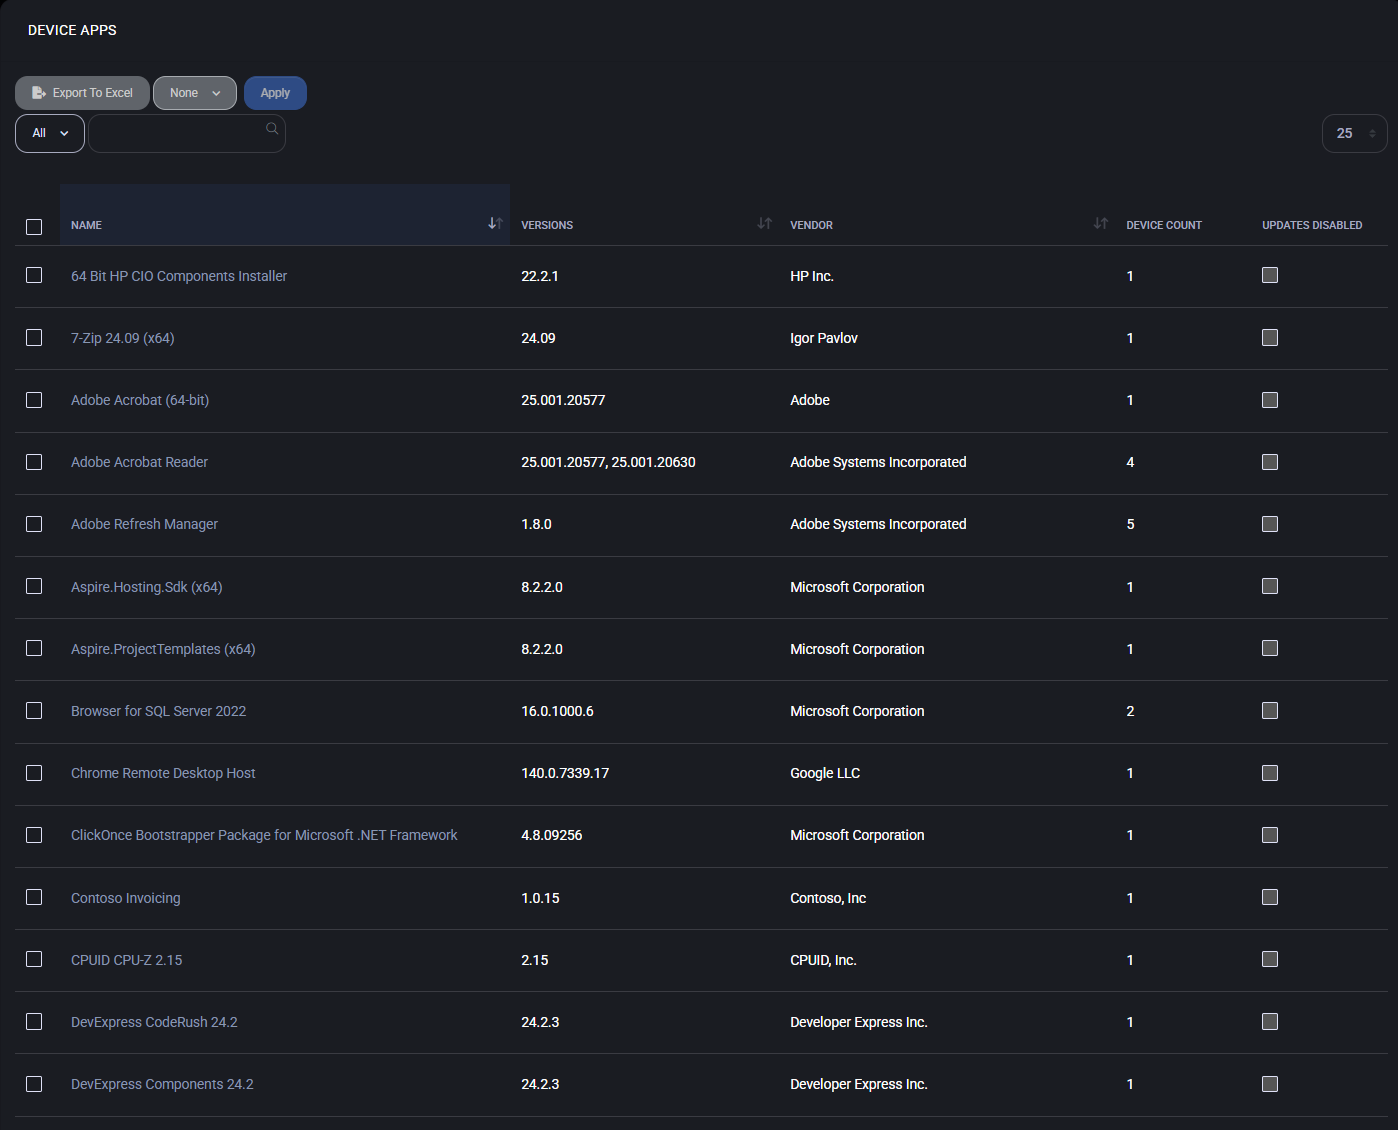This screenshot has width=1398, height=1130.
Task: Click the search magnifier icon
Action: [272, 128]
